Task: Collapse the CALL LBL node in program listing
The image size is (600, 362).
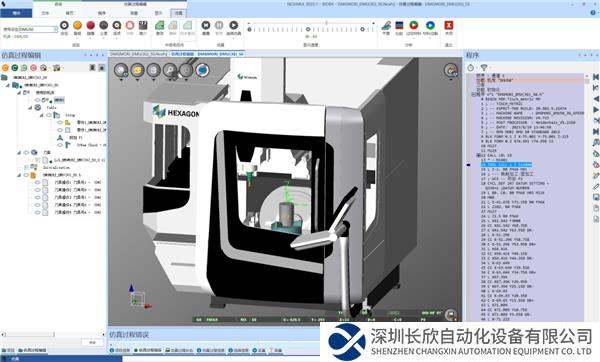Action: point(478,155)
